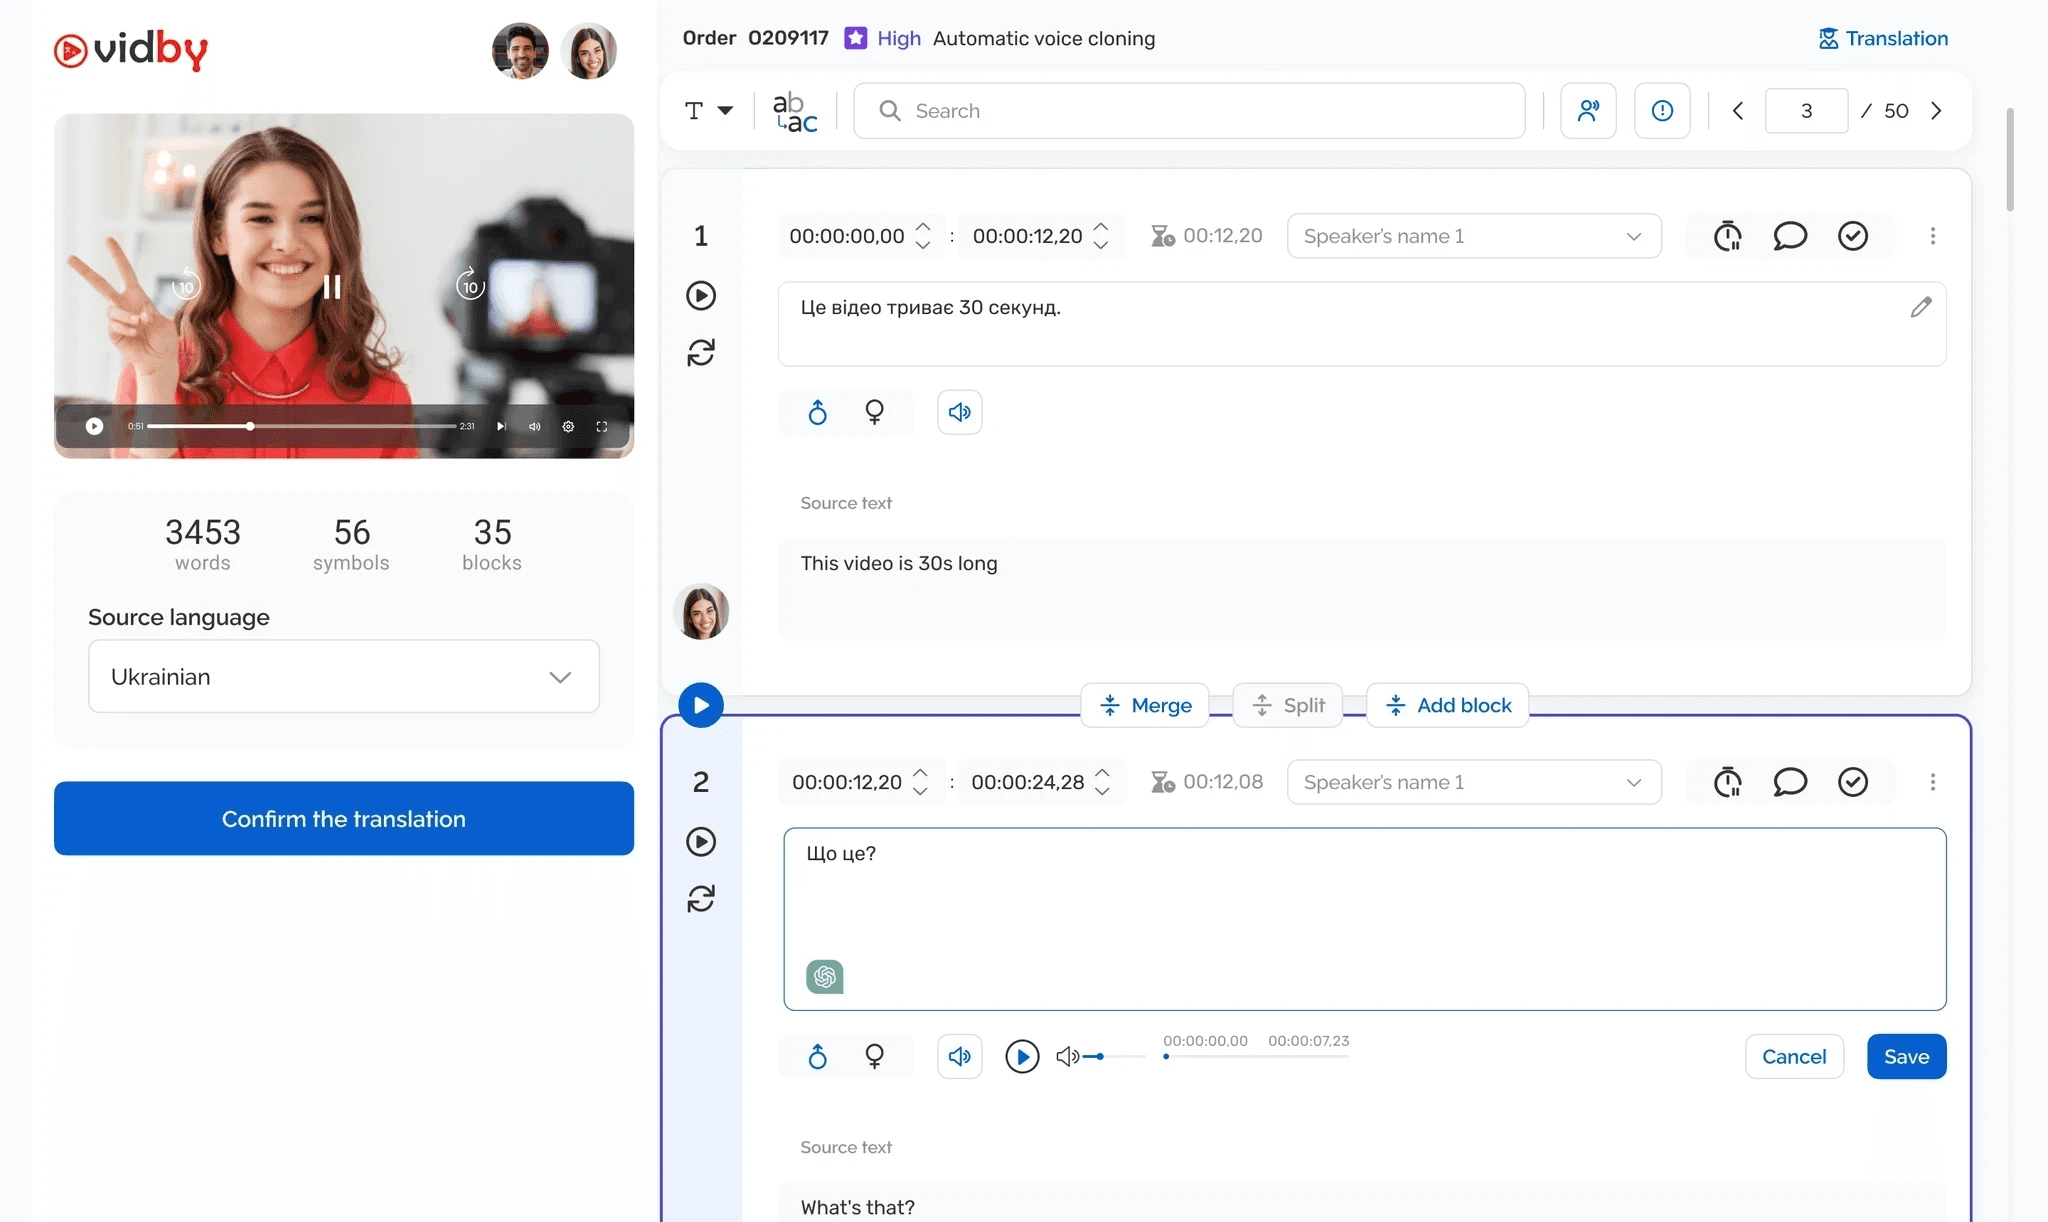Viewport: 2048px width, 1222px height.
Task: Click the Merge button
Action: tap(1144, 705)
